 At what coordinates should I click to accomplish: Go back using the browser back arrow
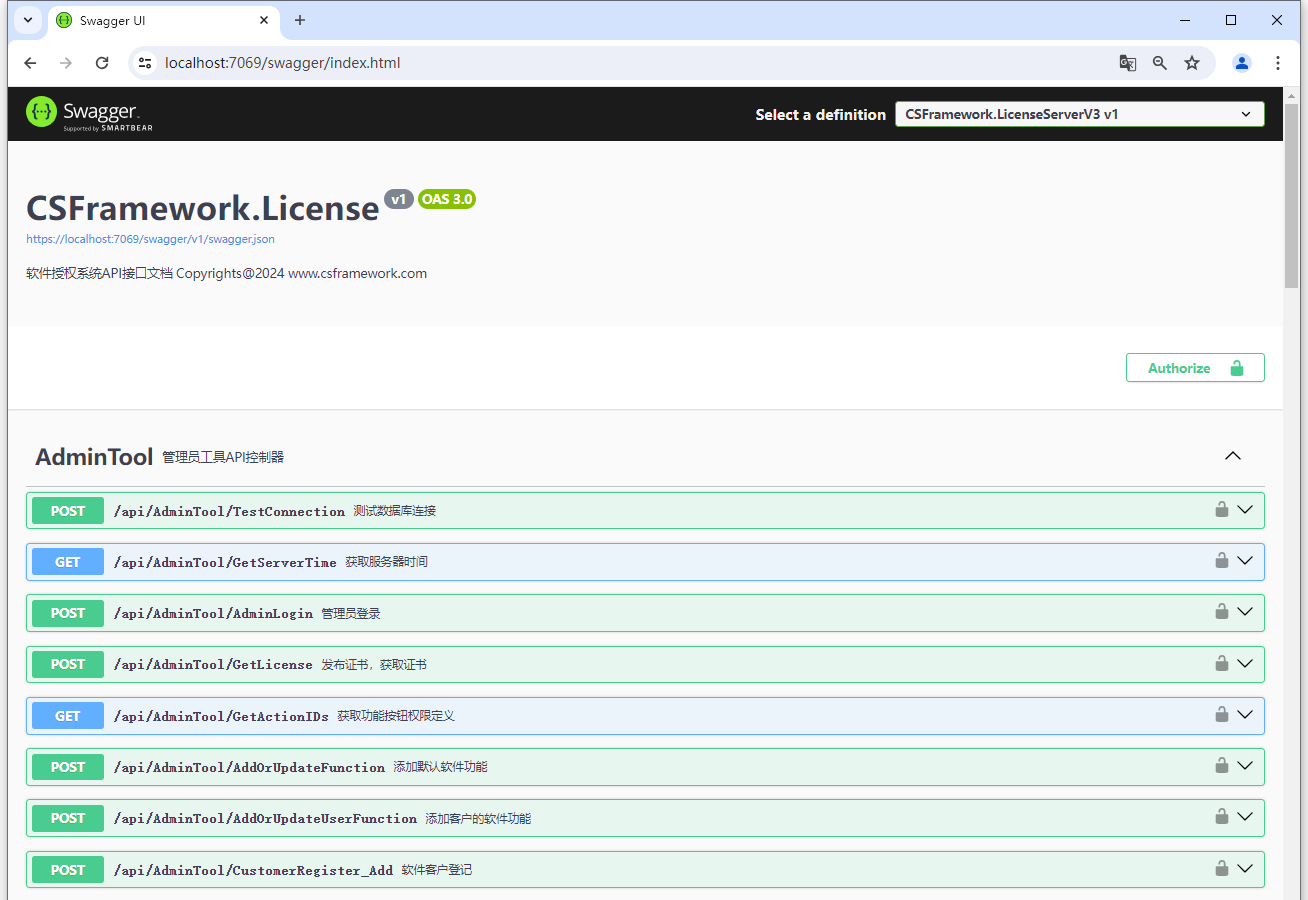click(30, 63)
